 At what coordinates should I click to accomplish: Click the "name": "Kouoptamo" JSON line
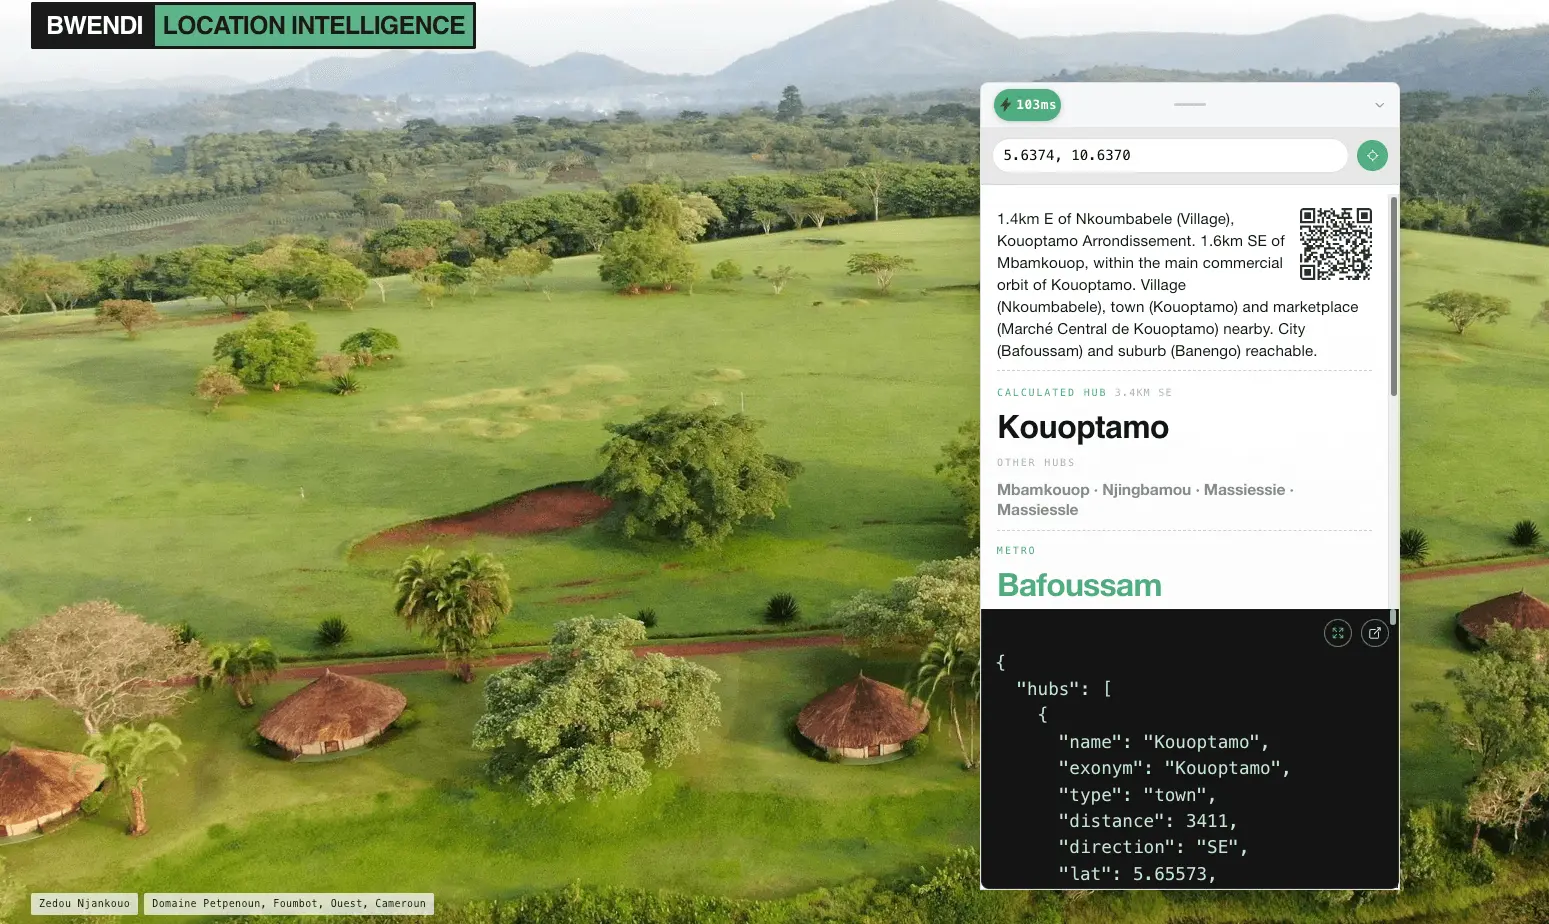tap(1164, 742)
